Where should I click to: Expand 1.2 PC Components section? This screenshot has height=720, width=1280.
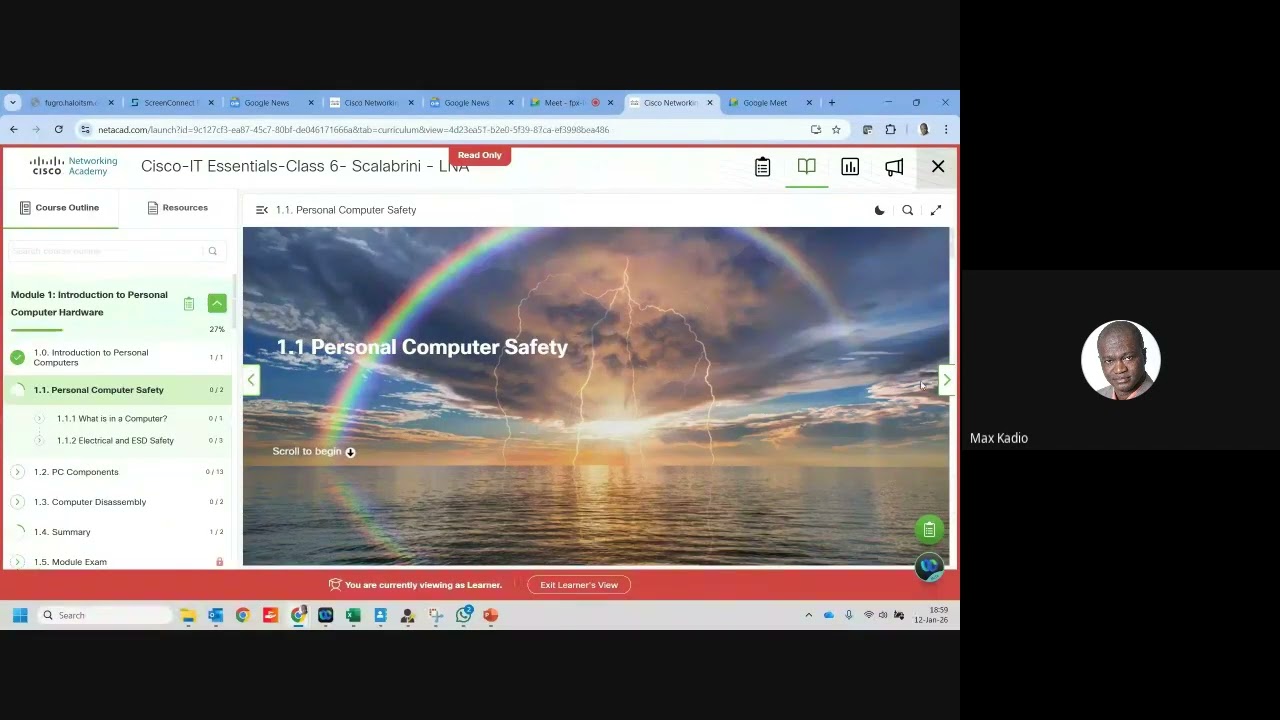[18, 472]
